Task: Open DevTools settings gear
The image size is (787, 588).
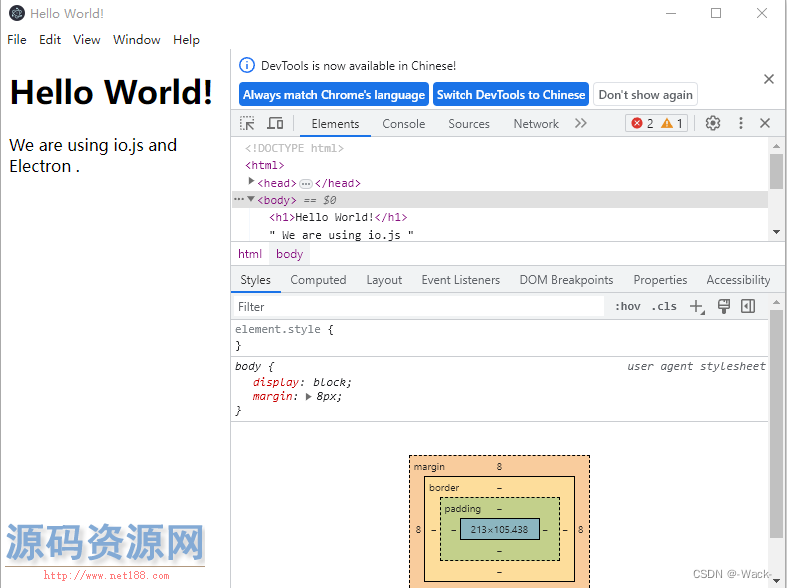Action: pos(713,123)
